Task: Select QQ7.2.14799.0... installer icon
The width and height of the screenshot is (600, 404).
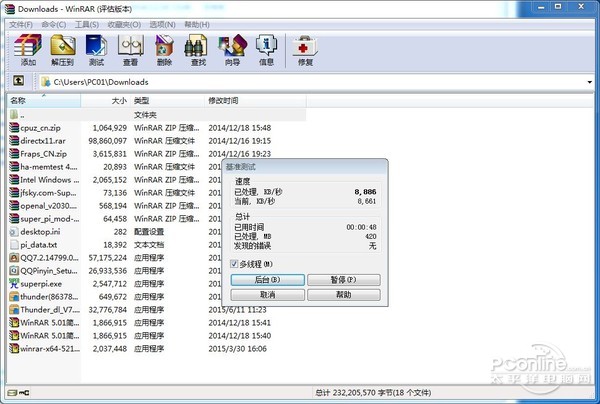Action: (14, 257)
